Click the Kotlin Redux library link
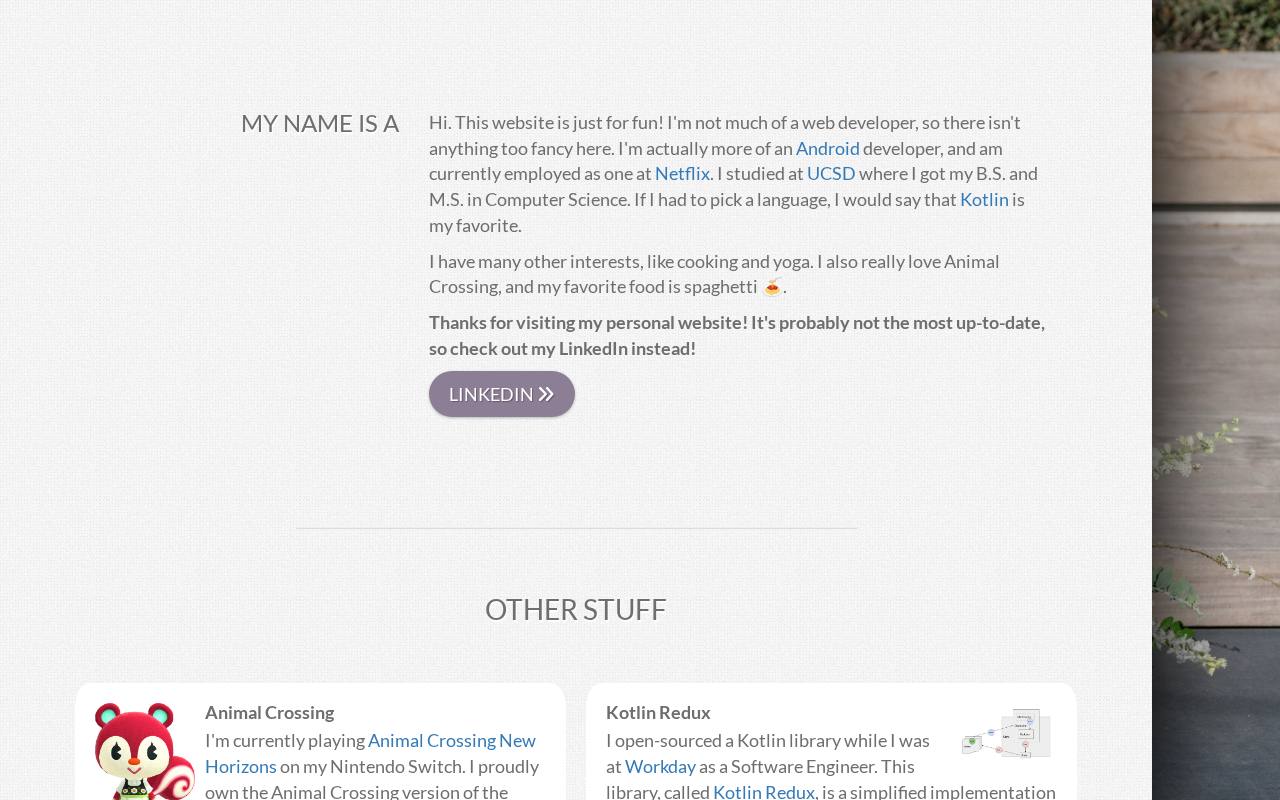 click(763, 792)
